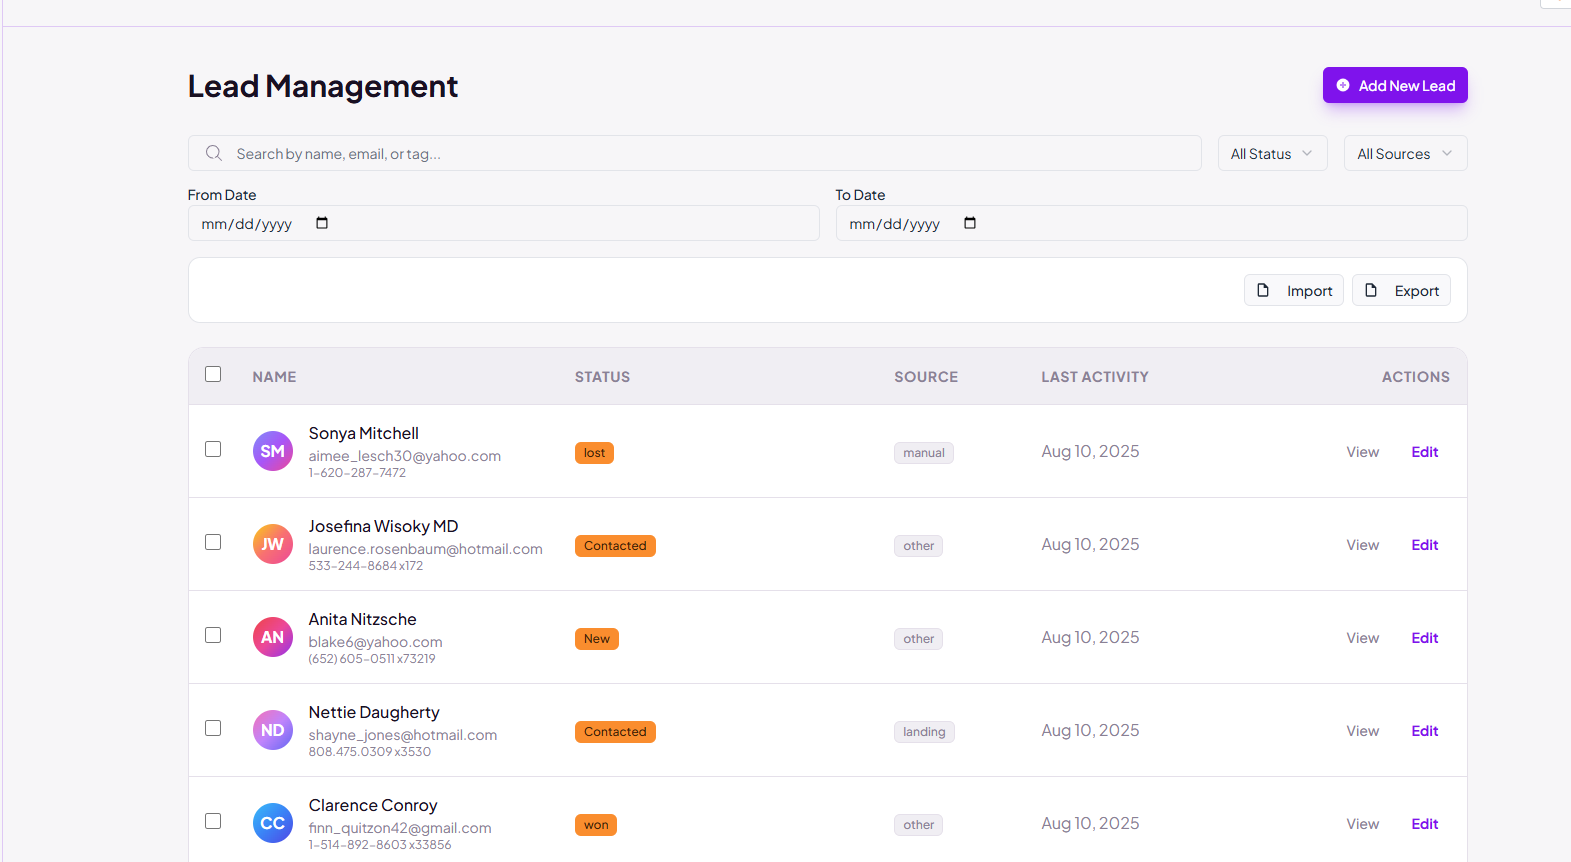Sort by the Last Activity column header

[1094, 377]
